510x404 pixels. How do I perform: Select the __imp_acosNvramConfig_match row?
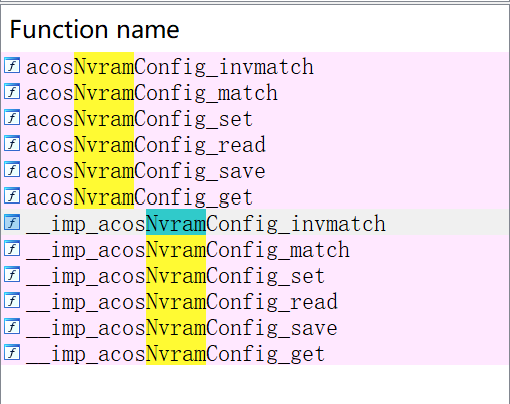coord(255,249)
